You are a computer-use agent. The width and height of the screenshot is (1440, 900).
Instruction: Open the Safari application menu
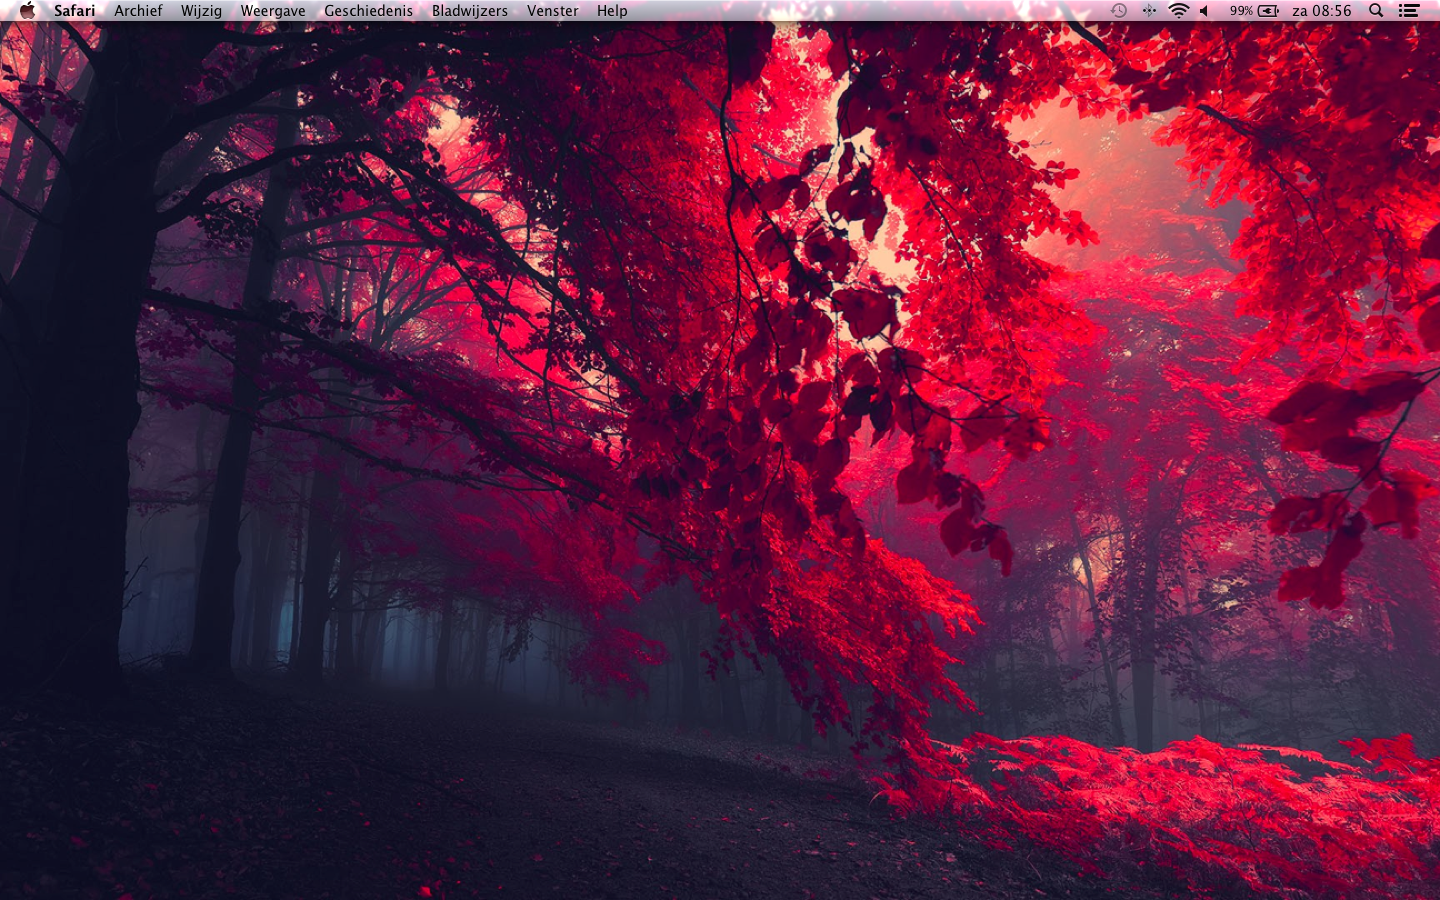click(75, 11)
